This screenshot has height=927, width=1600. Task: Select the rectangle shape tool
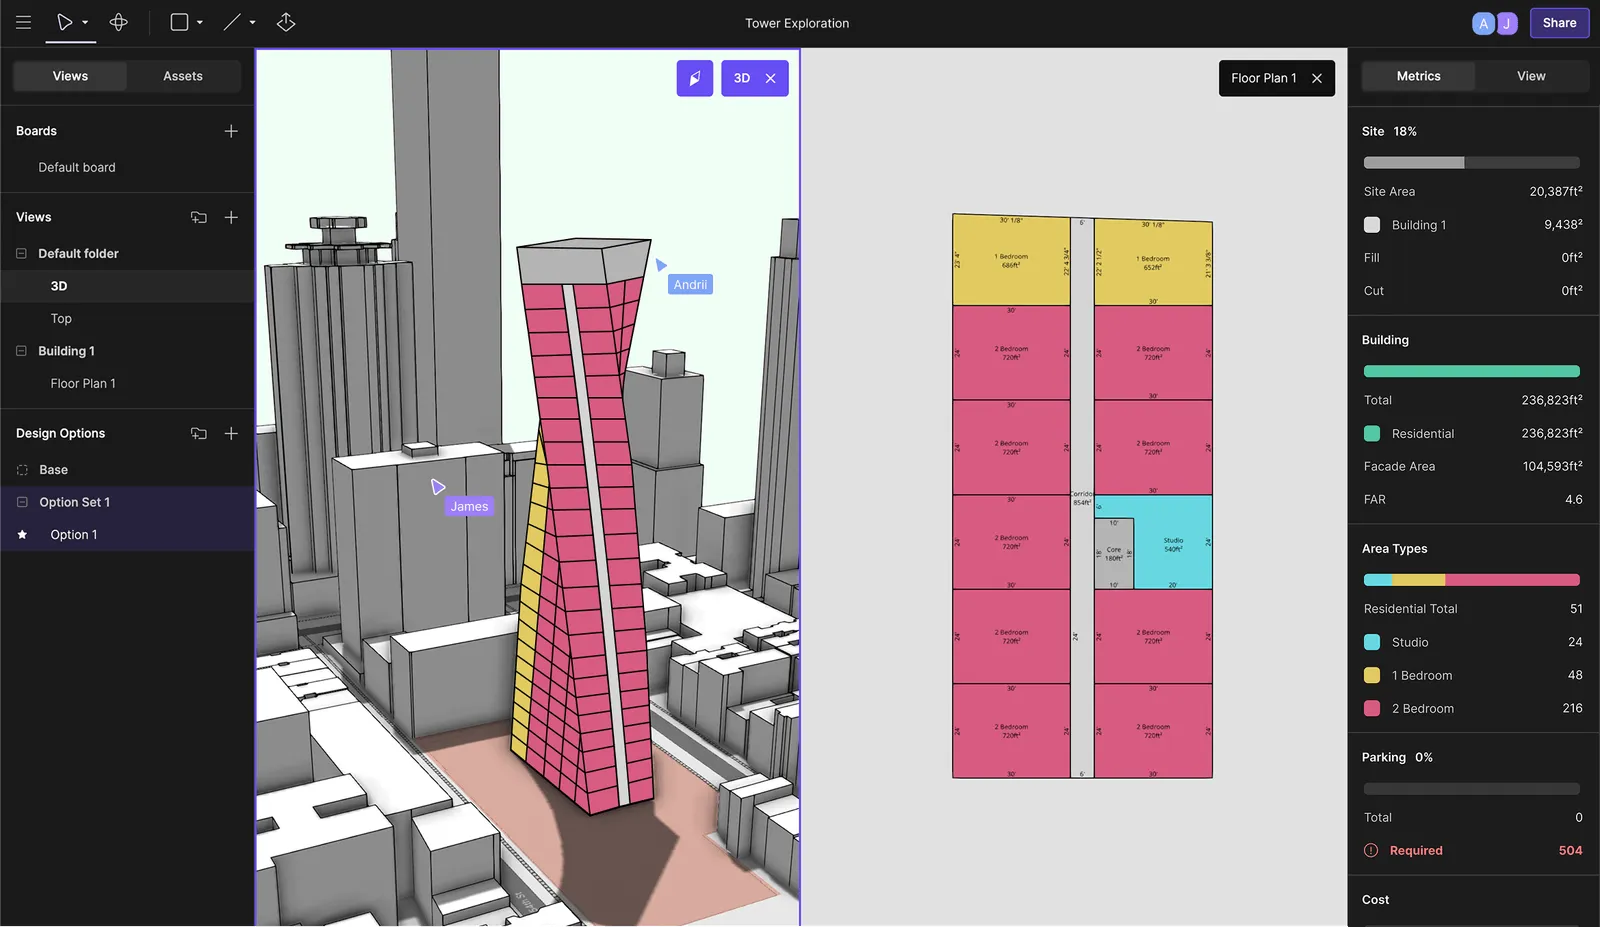[x=179, y=22]
